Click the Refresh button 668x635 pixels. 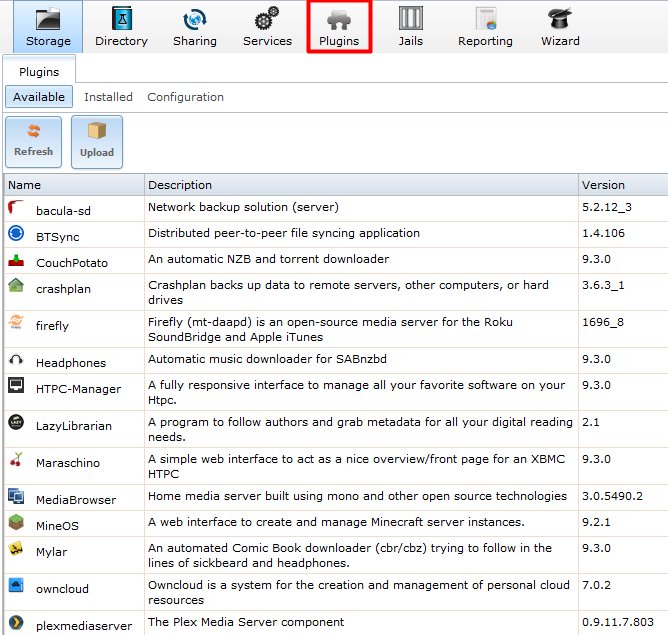(33, 139)
